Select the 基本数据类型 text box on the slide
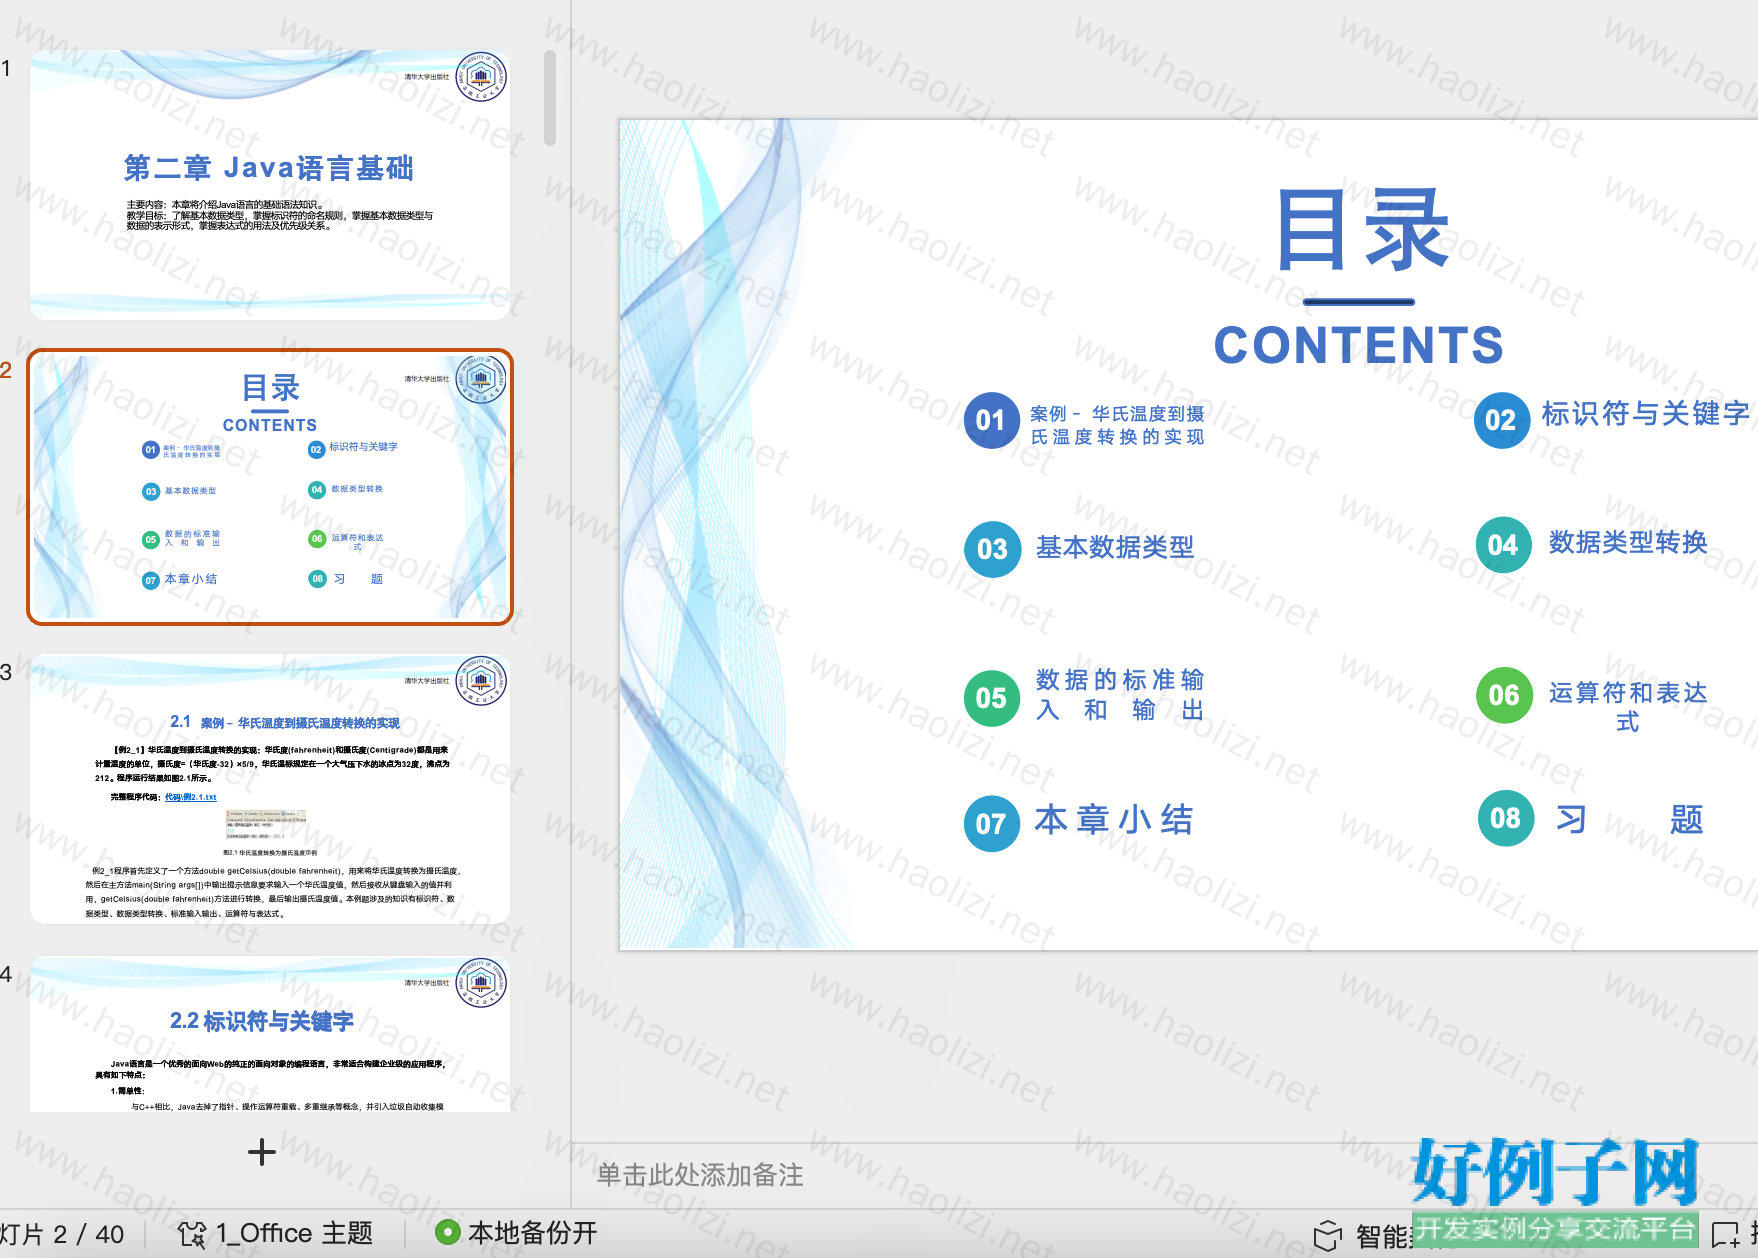The width and height of the screenshot is (1758, 1258). pyautogui.click(x=1115, y=547)
